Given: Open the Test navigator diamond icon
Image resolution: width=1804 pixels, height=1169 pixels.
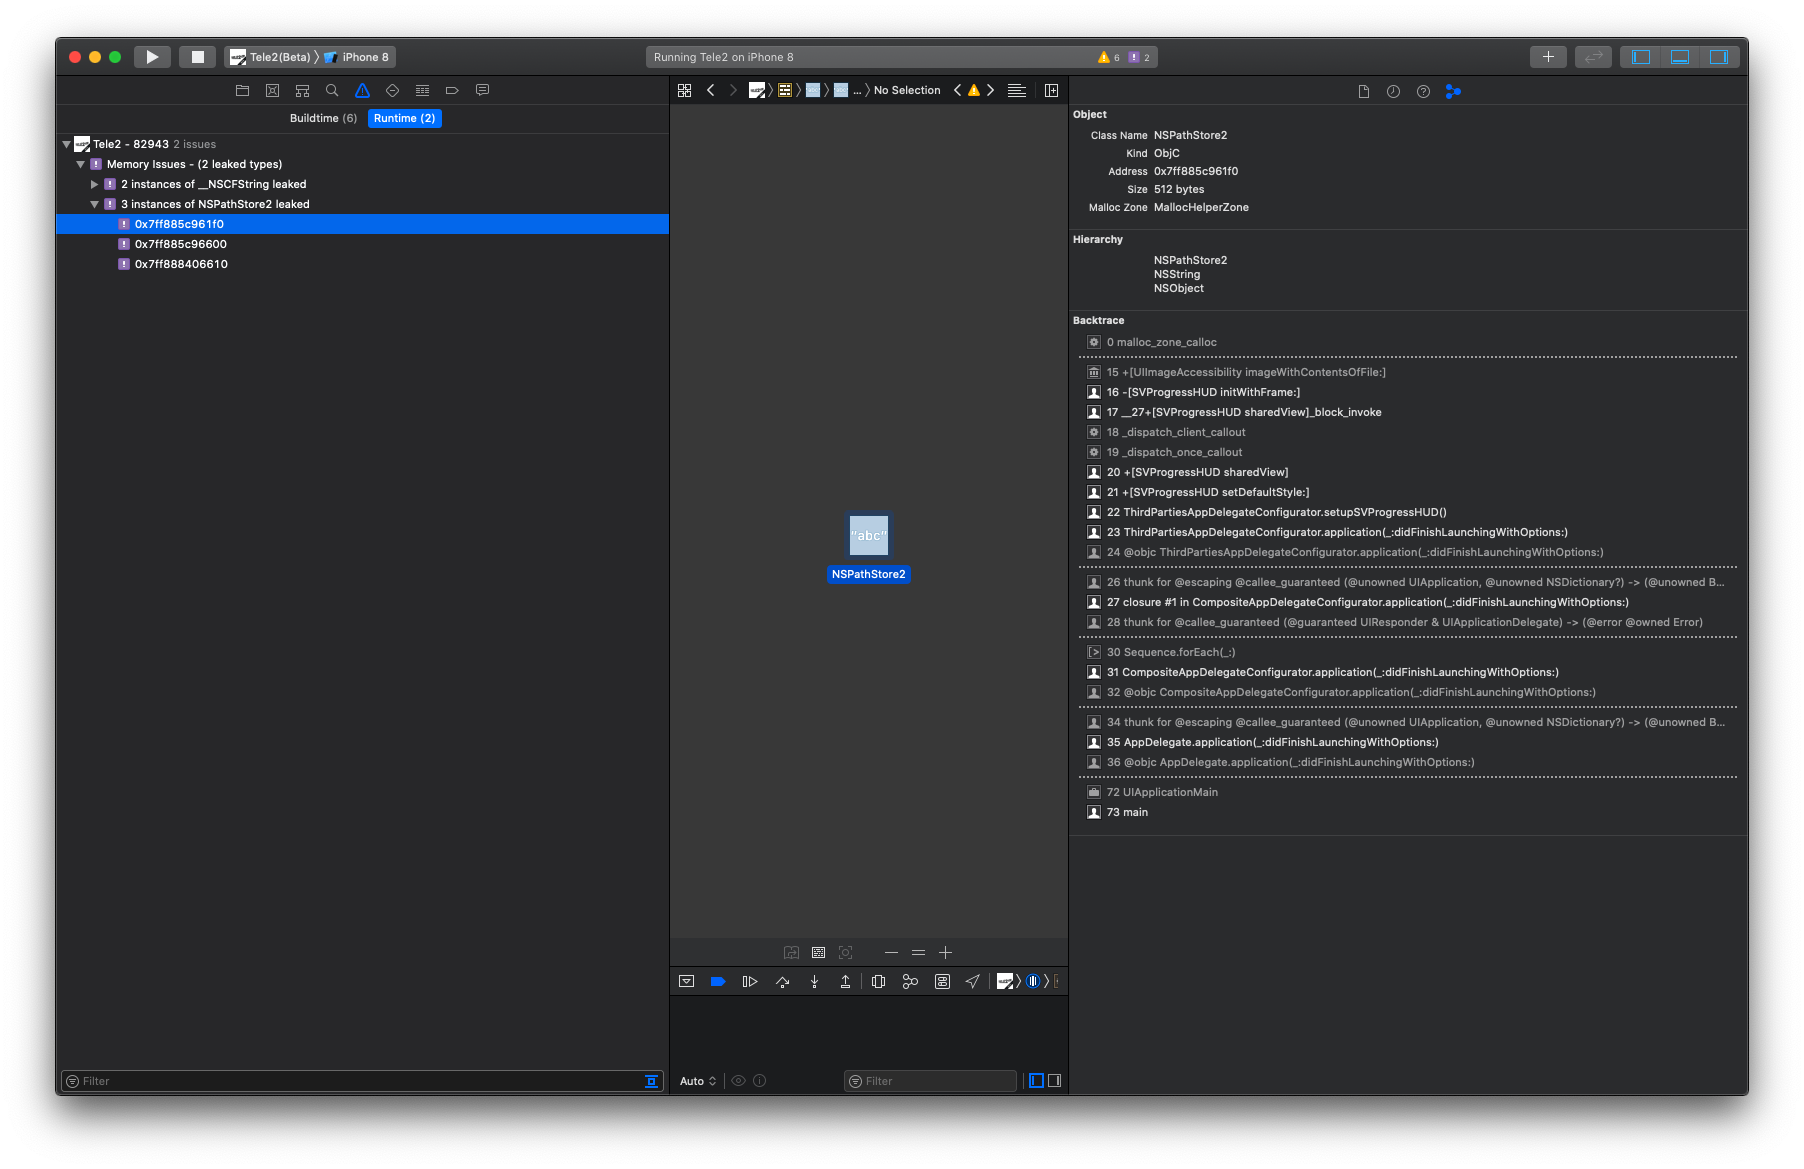Looking at the screenshot, I should [392, 90].
